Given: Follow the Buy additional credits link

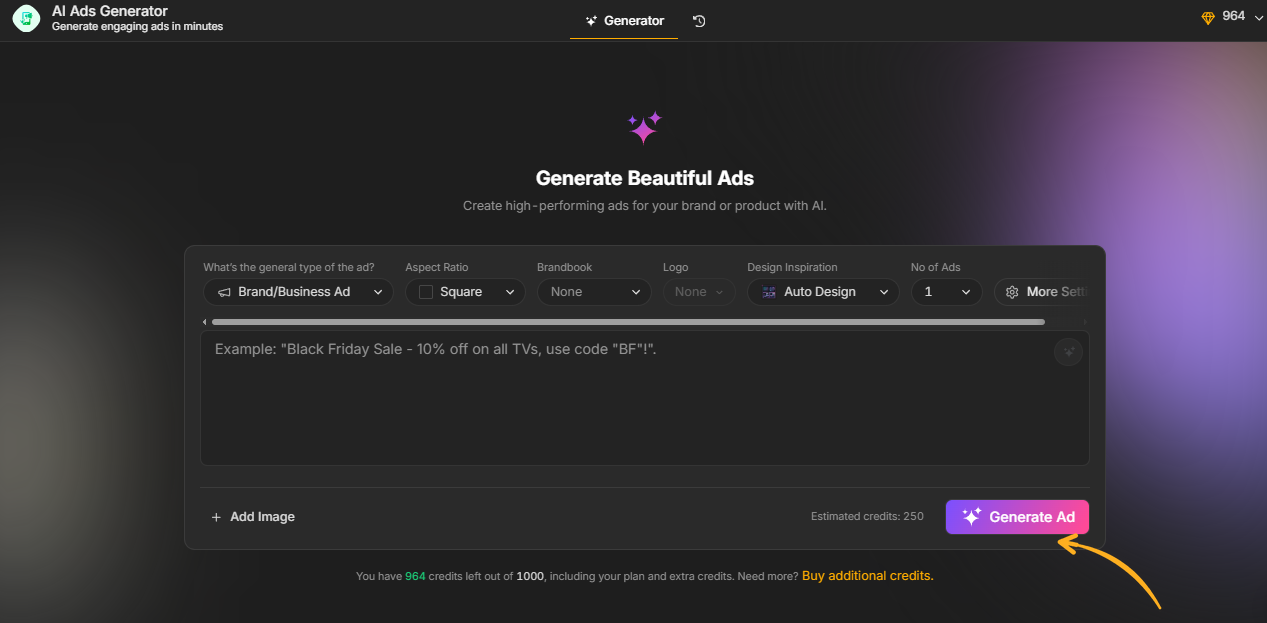Looking at the screenshot, I should pos(868,576).
